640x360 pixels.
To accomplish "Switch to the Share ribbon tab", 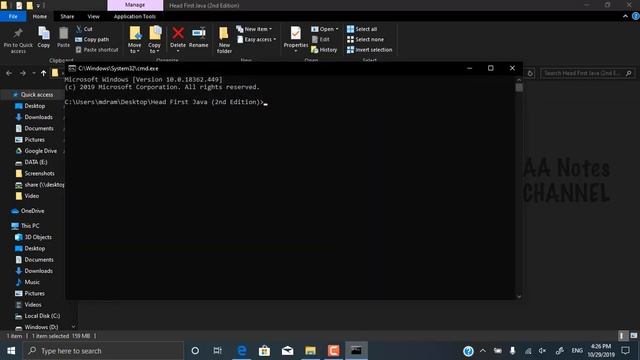I will point(67,16).
